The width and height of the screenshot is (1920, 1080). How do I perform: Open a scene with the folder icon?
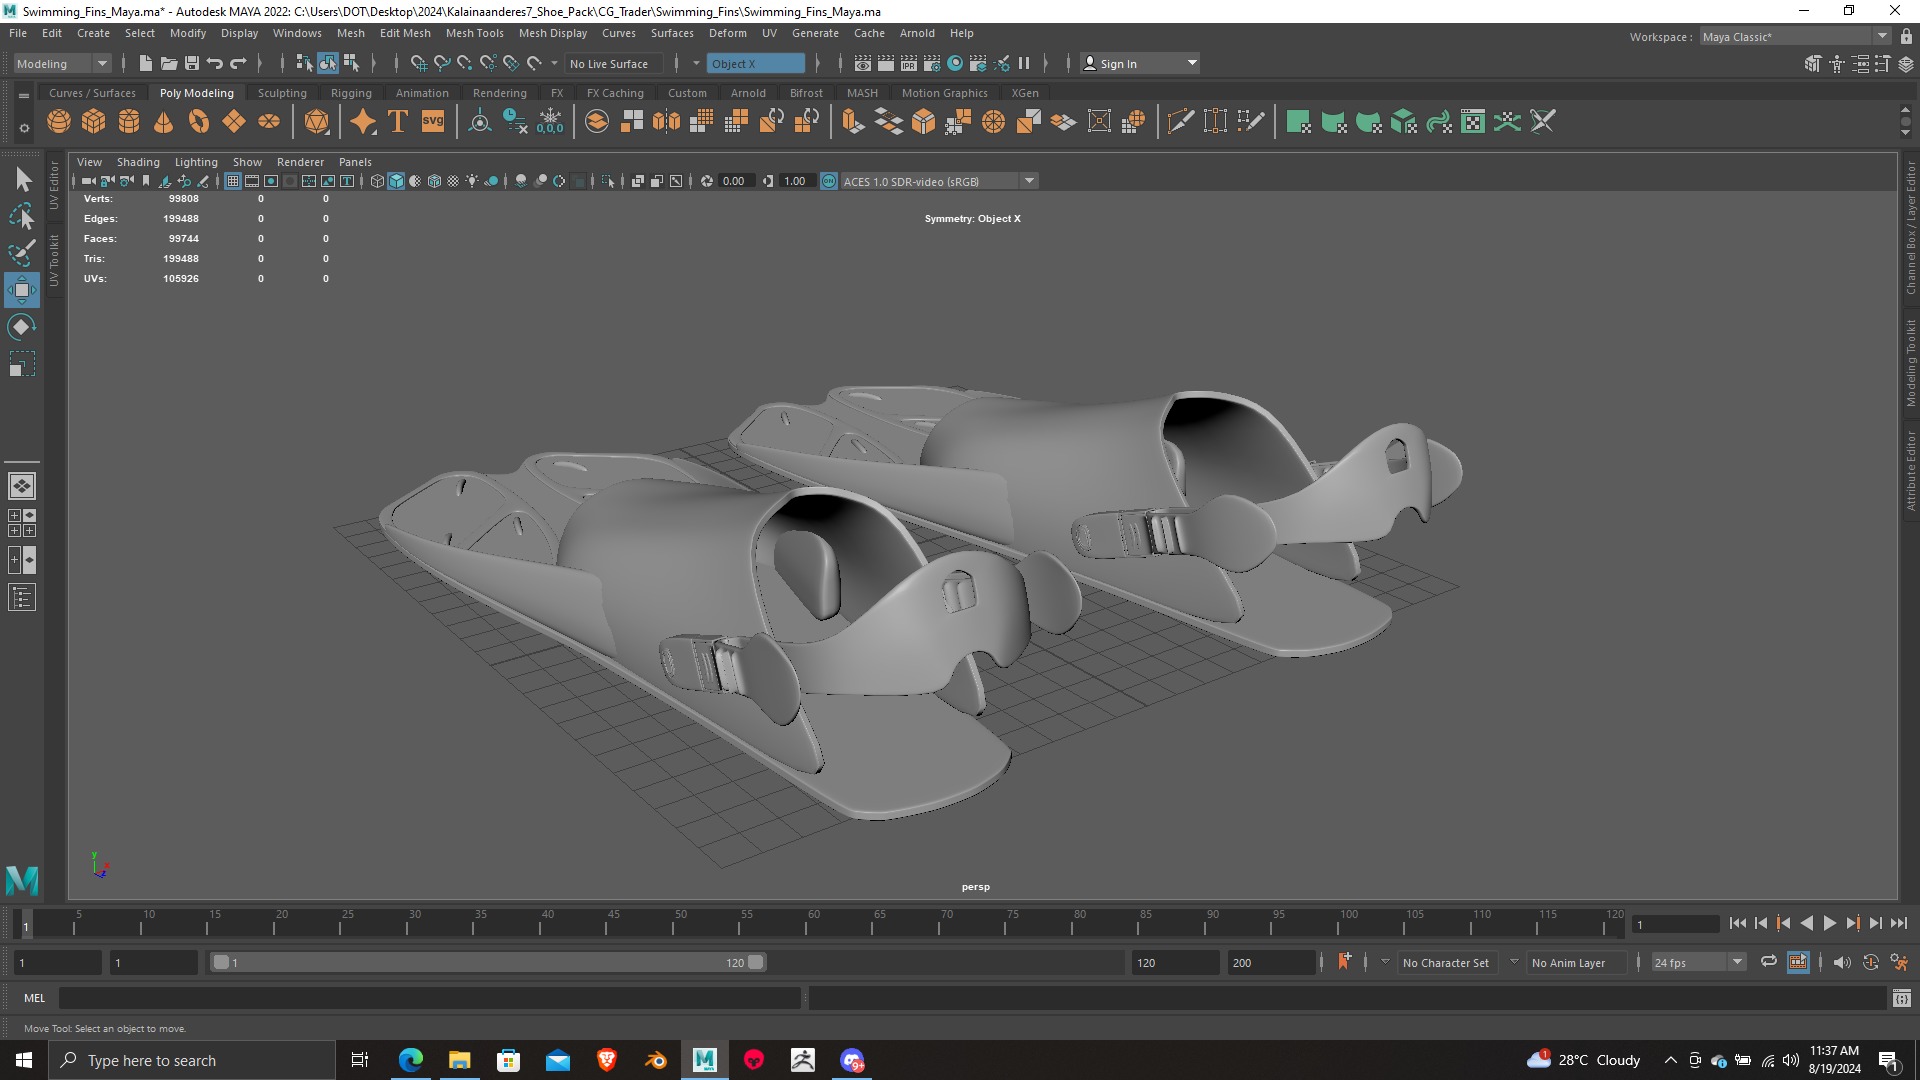(x=169, y=63)
